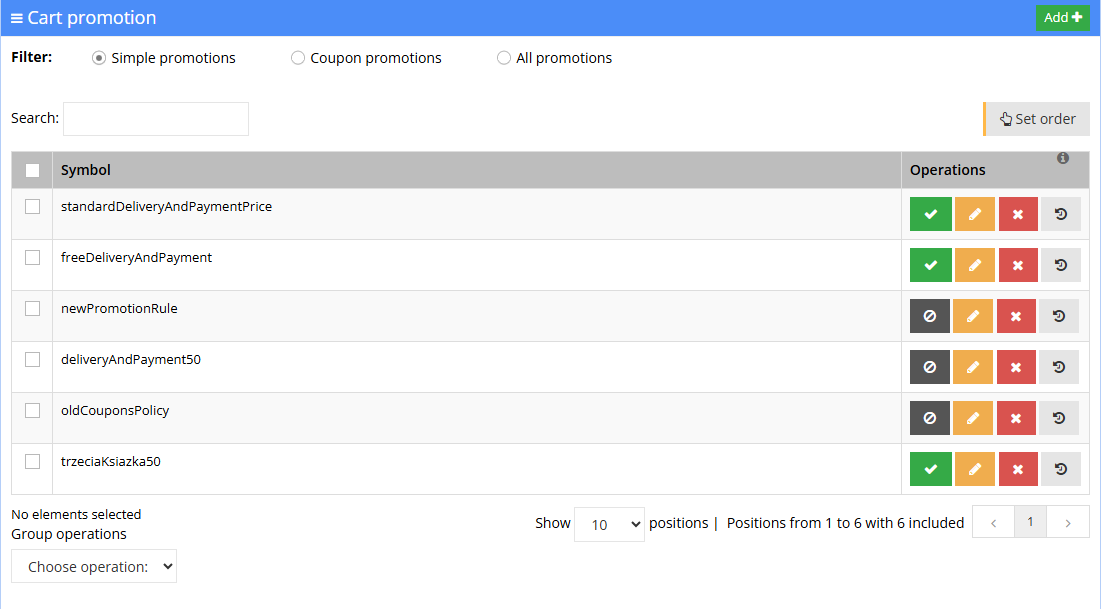Choose the All promotions filter
1101x609 pixels.
tap(503, 58)
